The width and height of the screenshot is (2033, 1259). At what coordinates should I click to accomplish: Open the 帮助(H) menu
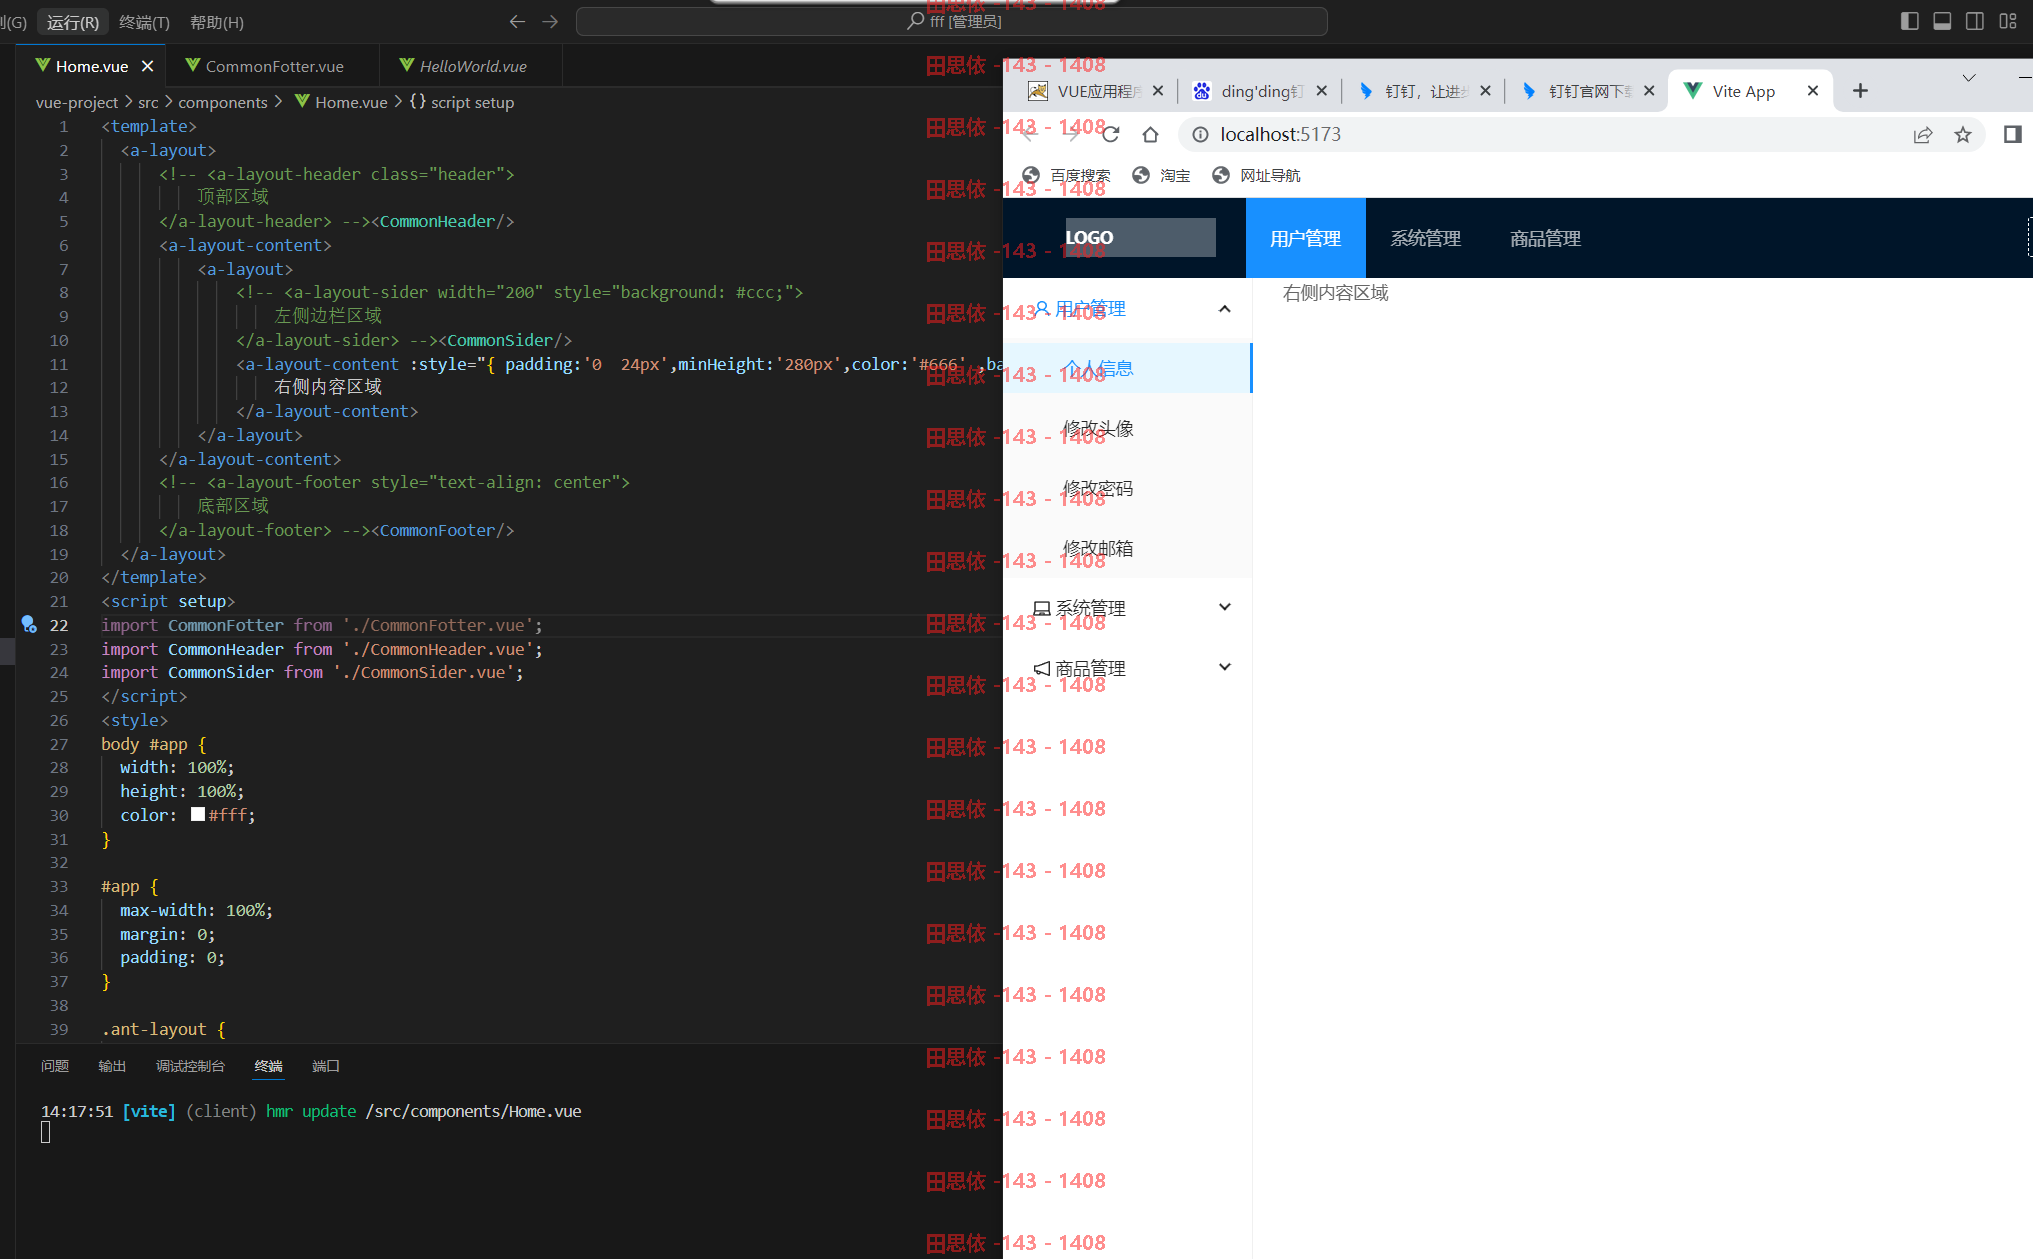point(217,22)
